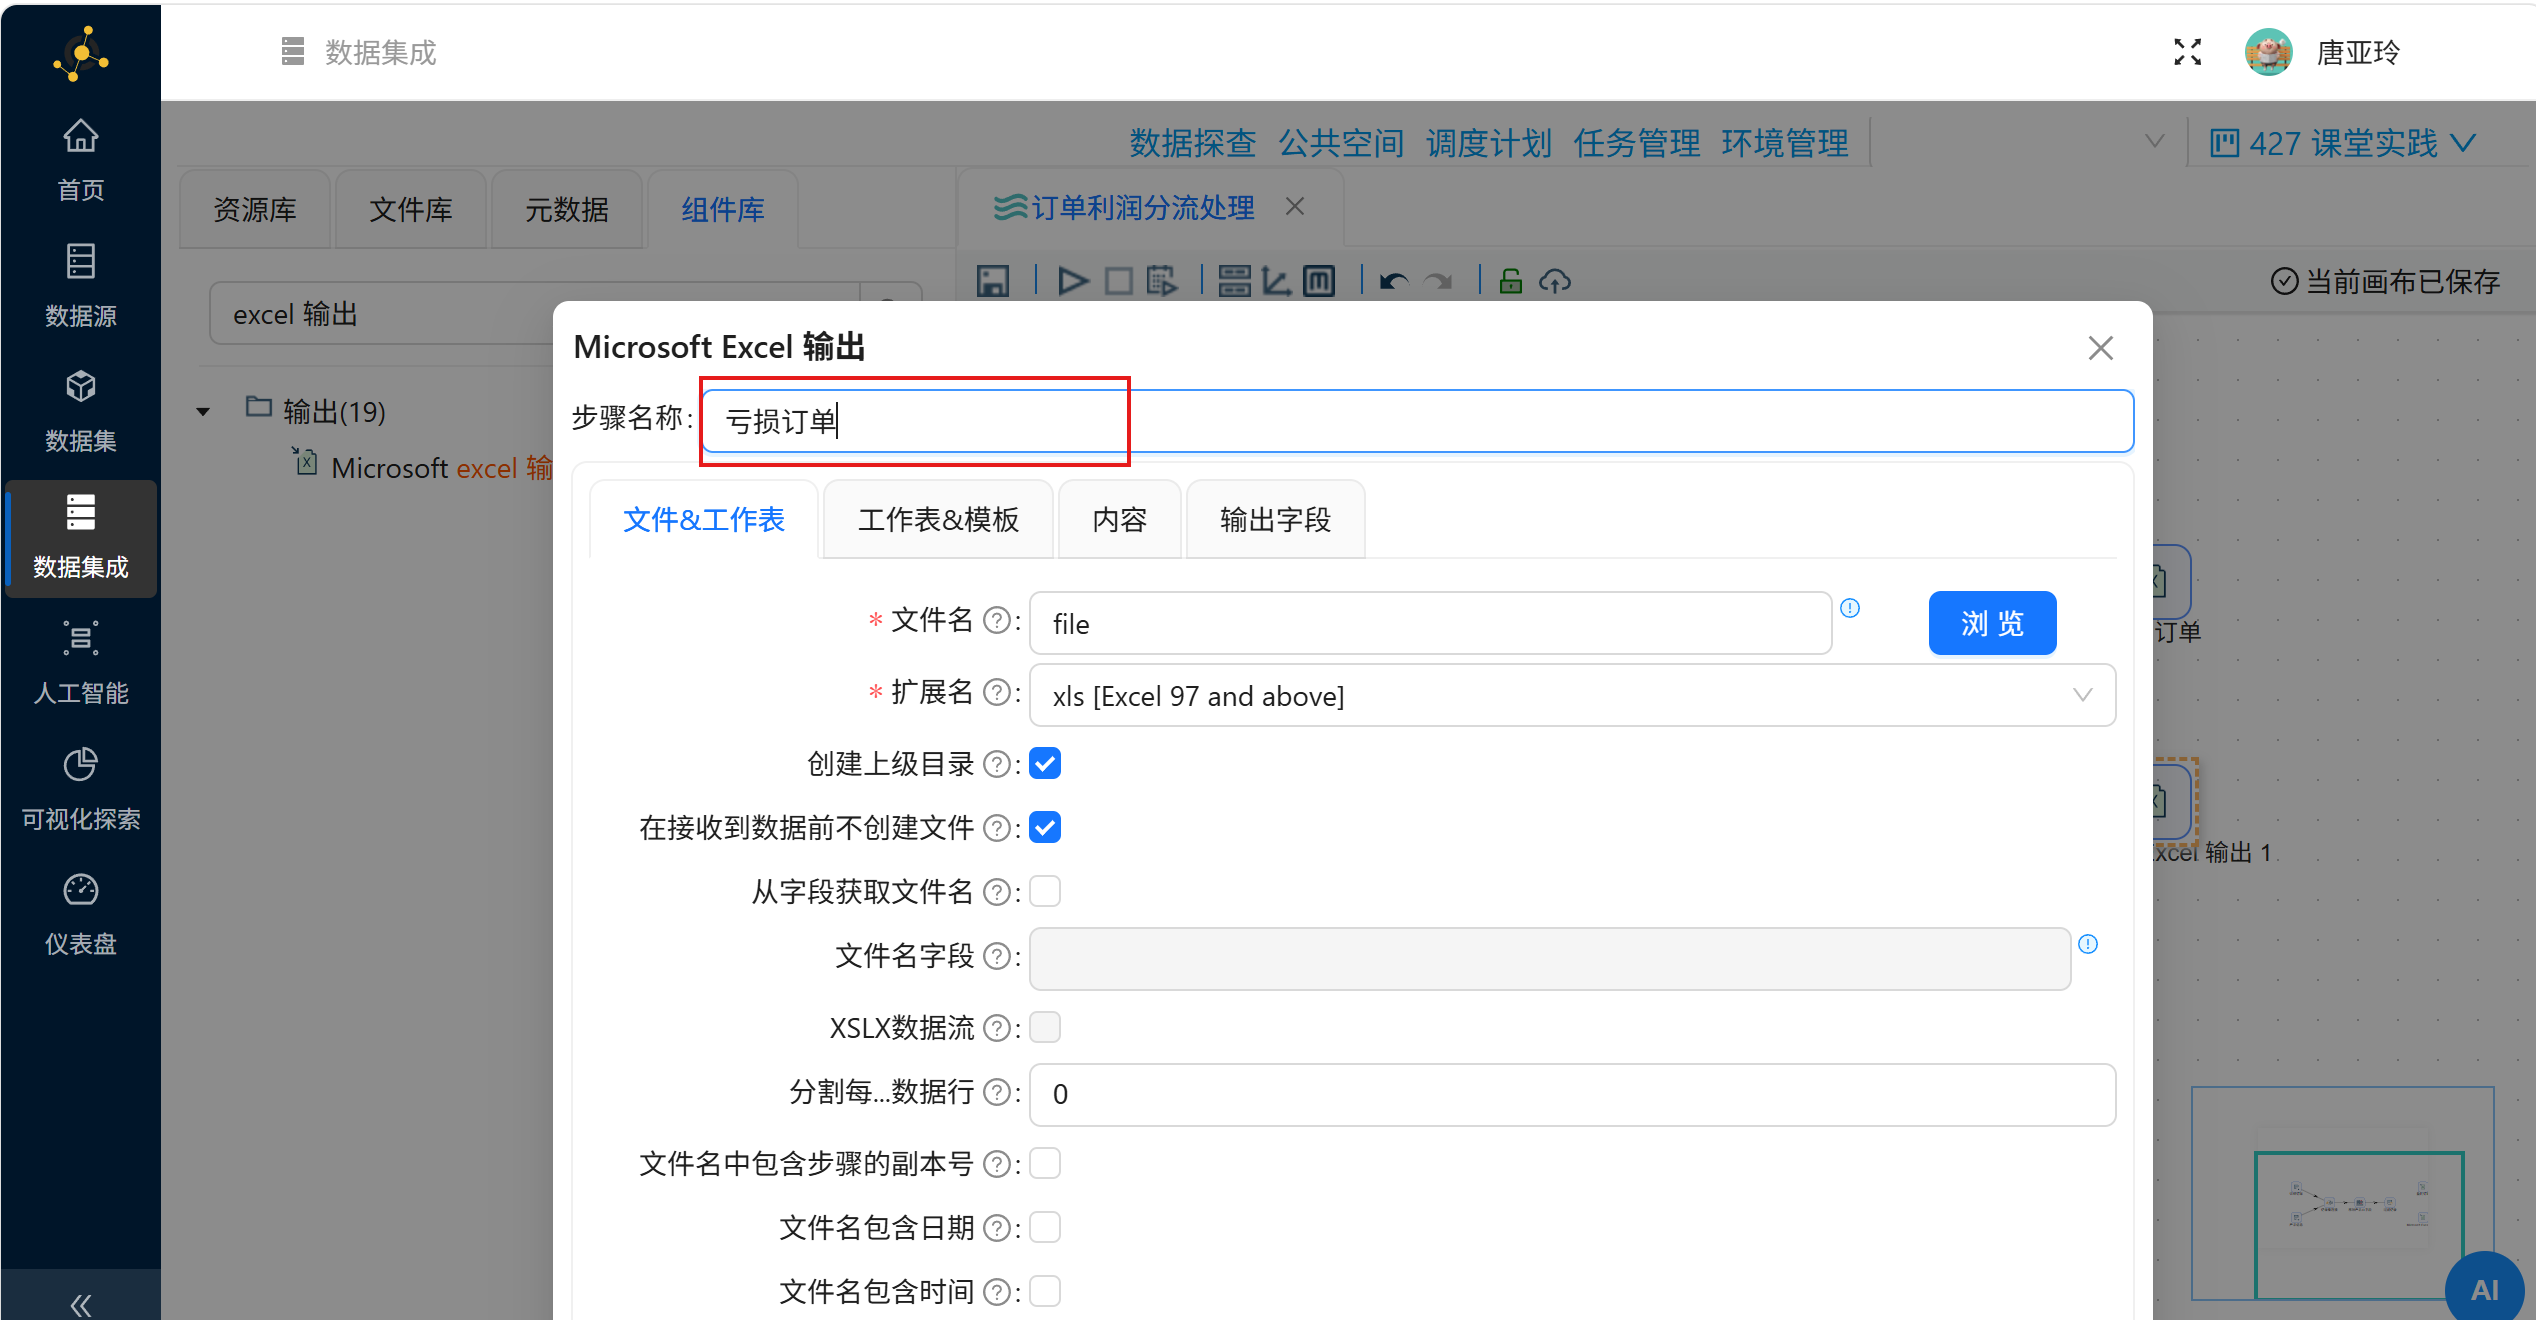Click the 浏览 browse button
This screenshot has width=2536, height=1320.
[1991, 623]
